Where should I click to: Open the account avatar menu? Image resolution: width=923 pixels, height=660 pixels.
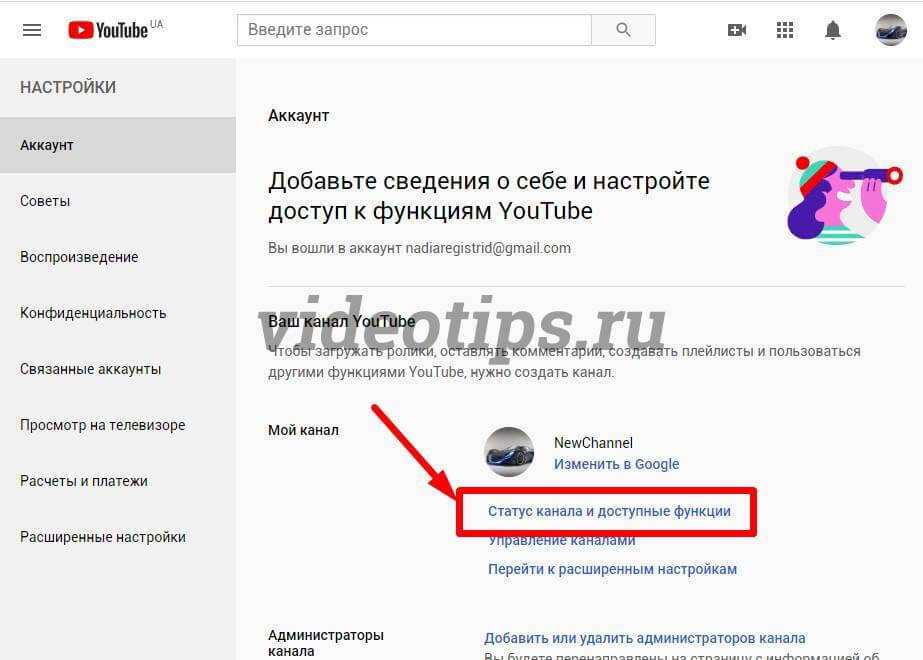tap(891, 29)
